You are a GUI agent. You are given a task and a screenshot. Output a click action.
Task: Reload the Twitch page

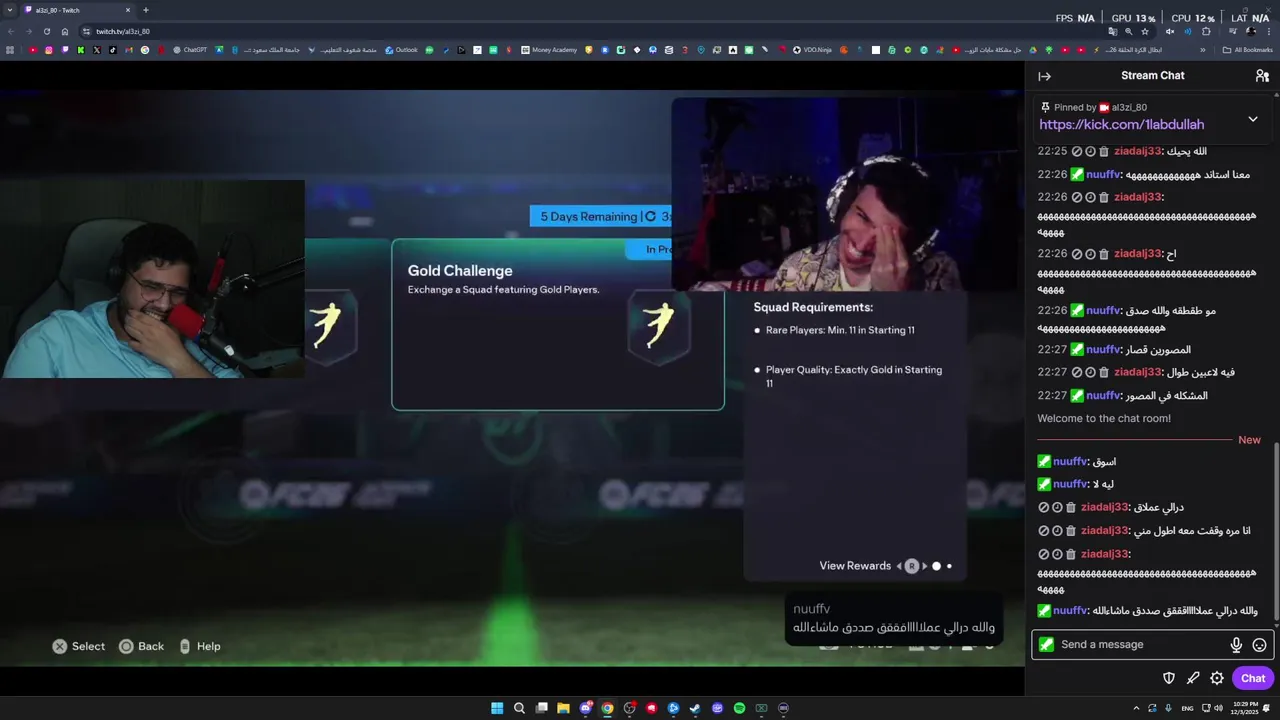click(x=47, y=31)
